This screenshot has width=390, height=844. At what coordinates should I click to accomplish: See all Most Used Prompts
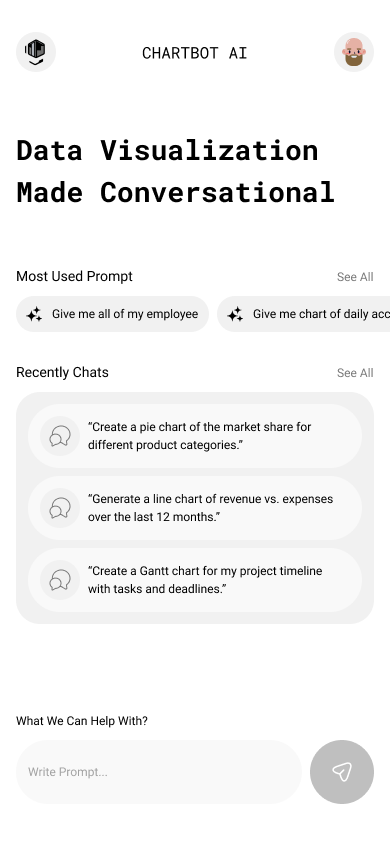[x=355, y=277]
